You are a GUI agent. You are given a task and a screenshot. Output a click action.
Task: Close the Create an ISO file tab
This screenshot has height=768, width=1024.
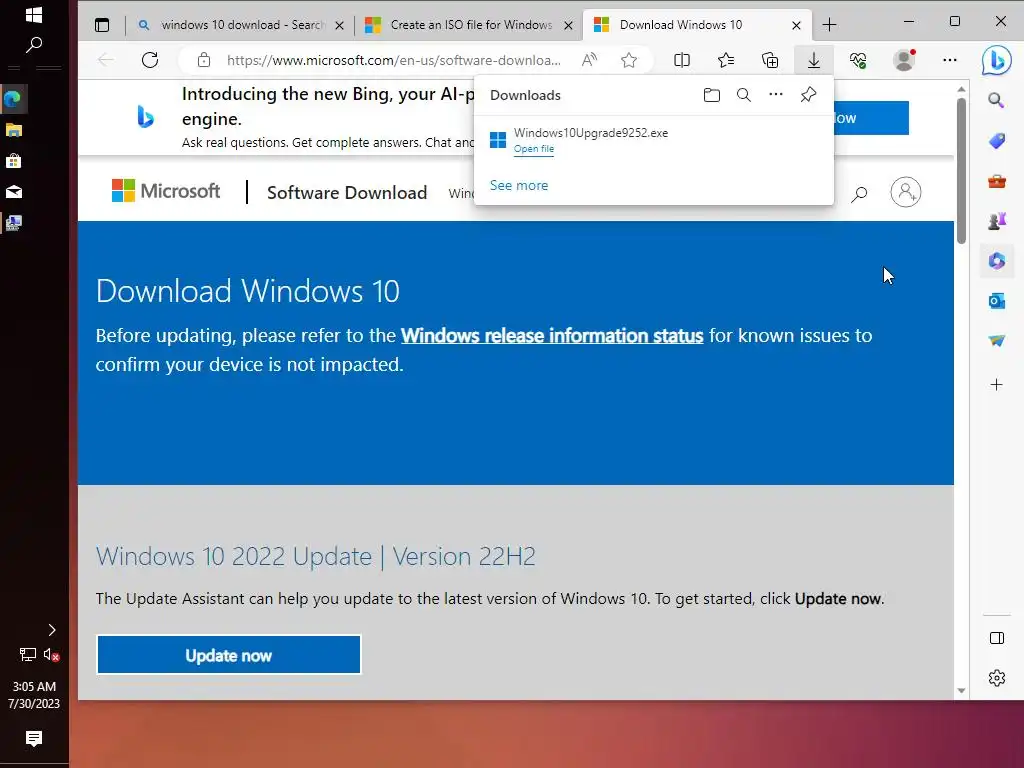click(568, 25)
